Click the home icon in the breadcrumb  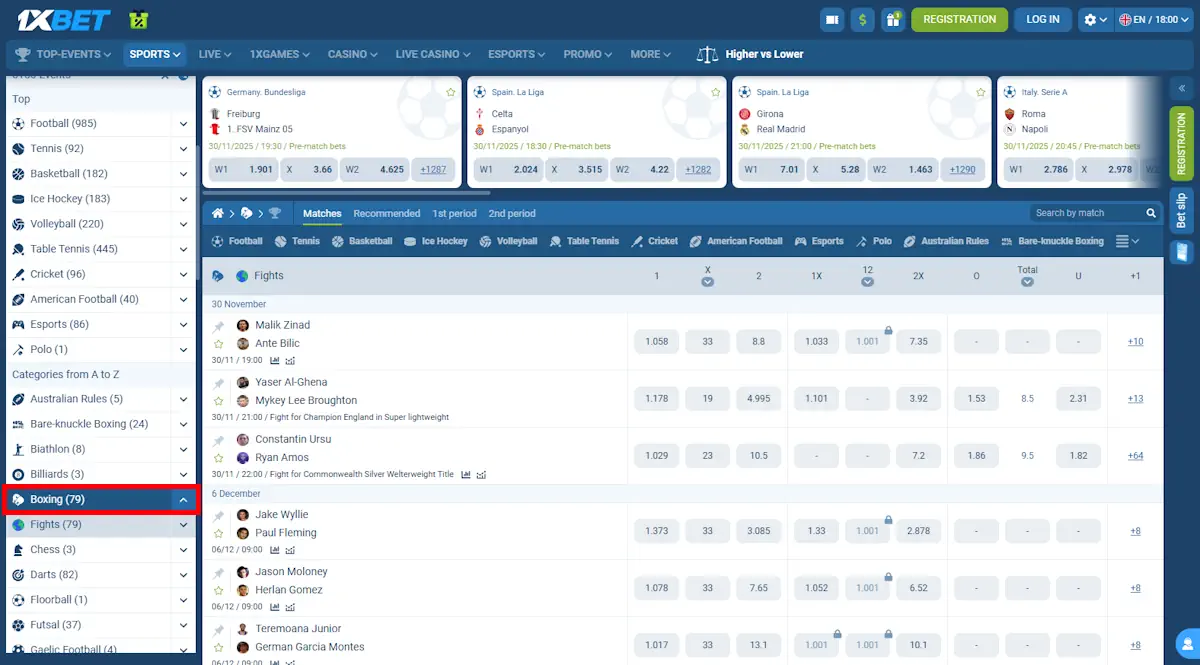tap(217, 213)
